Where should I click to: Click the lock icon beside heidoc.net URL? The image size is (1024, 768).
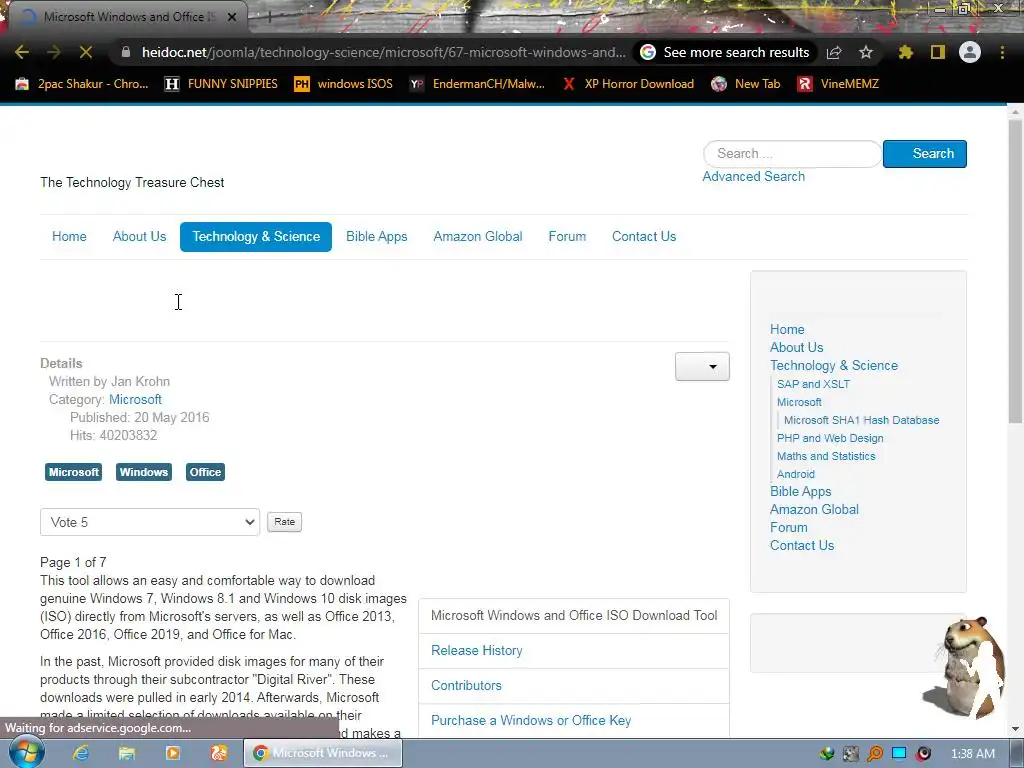coord(127,52)
